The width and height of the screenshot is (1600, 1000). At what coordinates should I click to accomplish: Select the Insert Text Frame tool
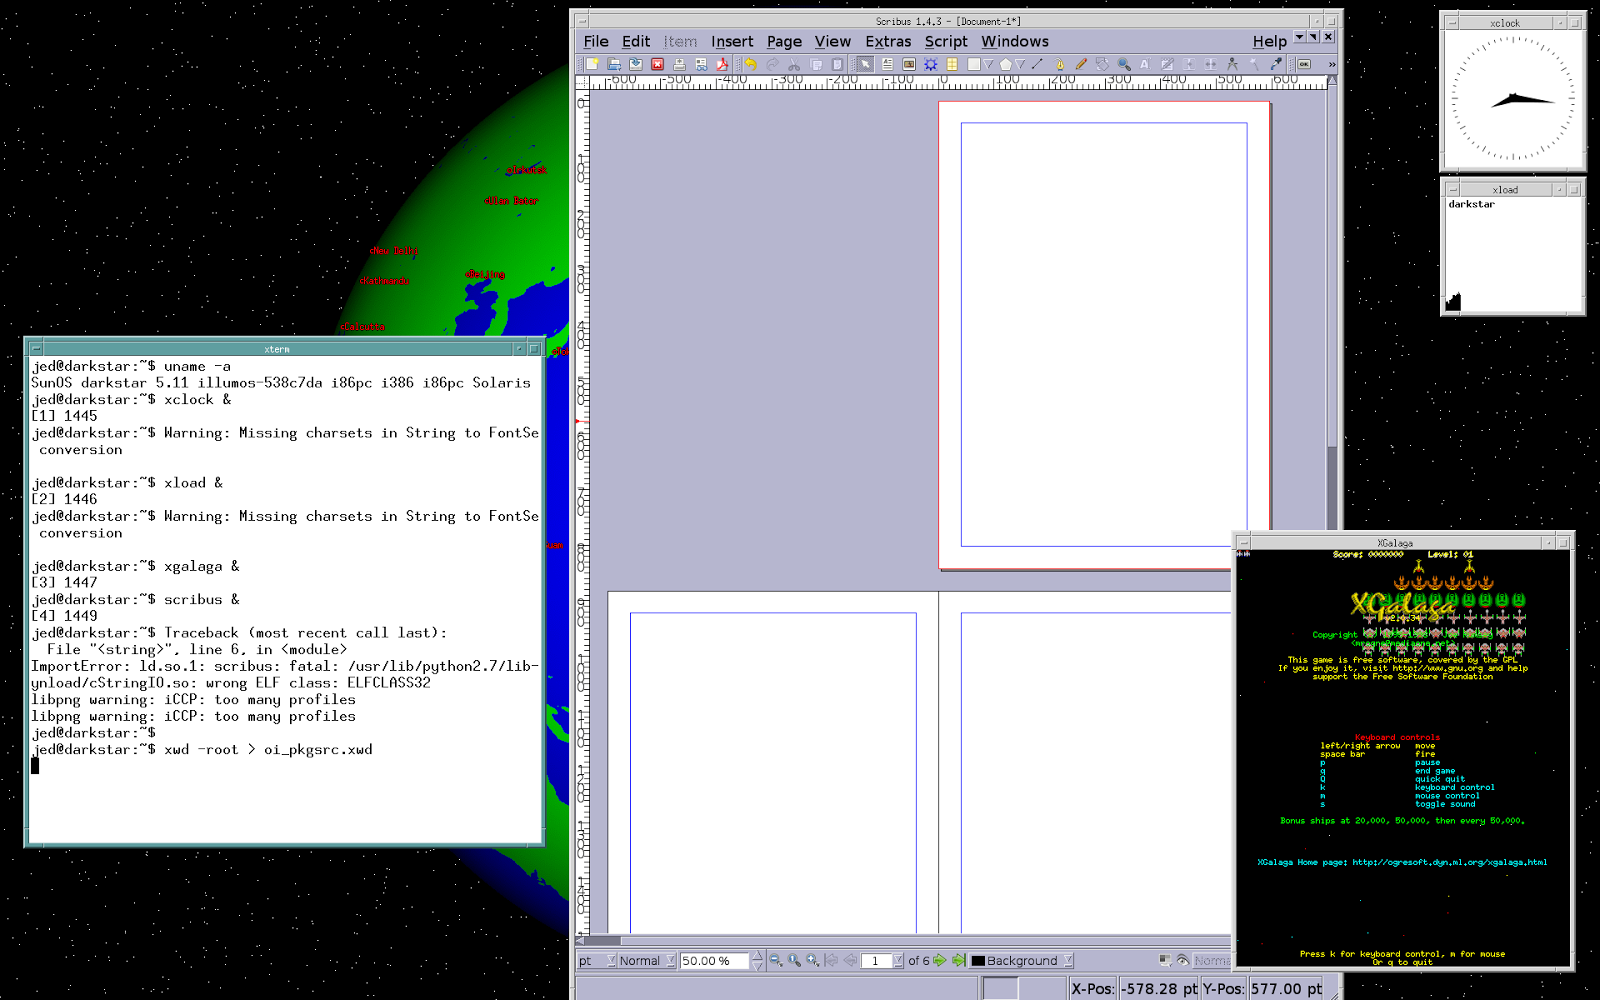pyautogui.click(x=887, y=64)
